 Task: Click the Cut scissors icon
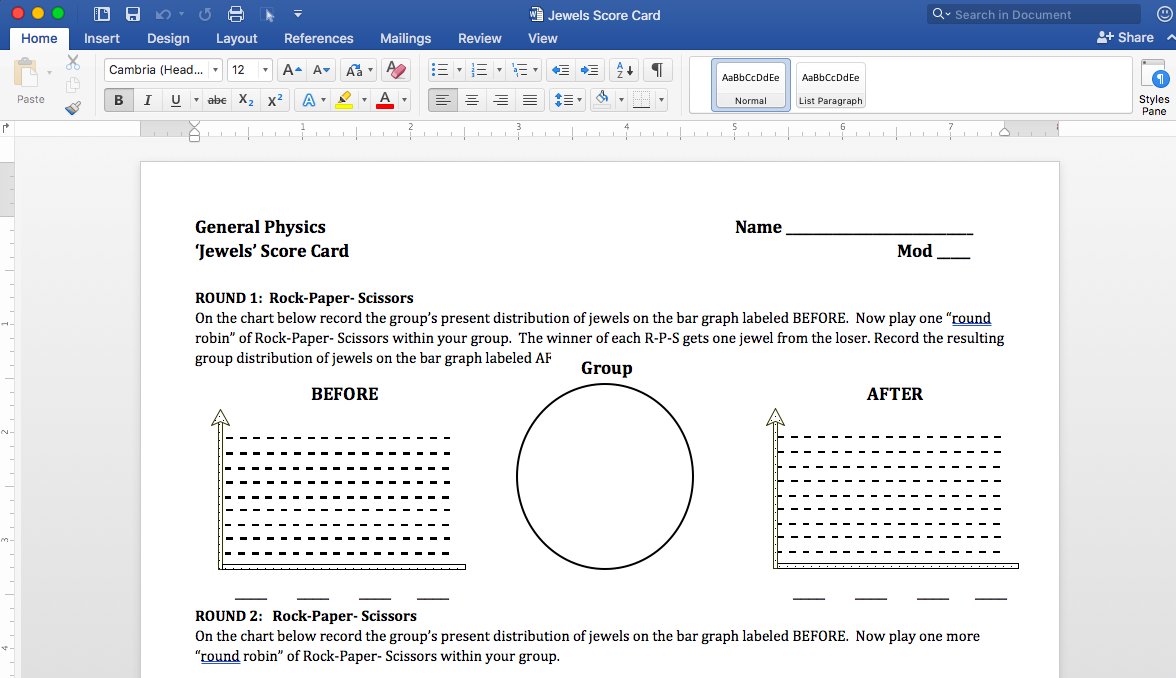(73, 62)
